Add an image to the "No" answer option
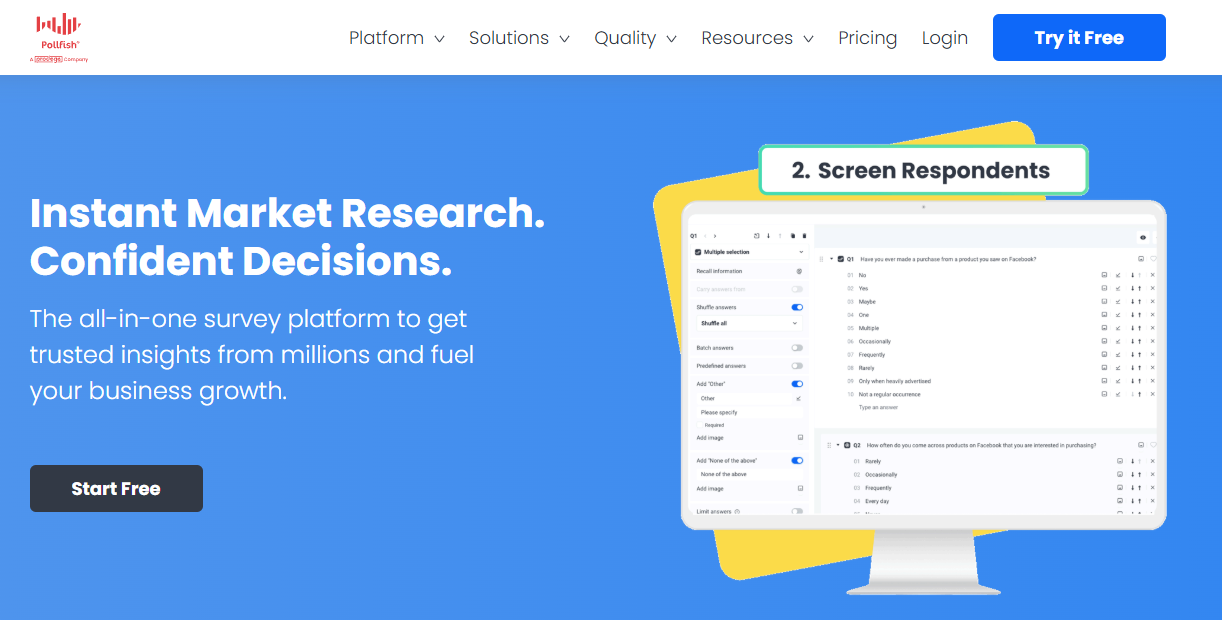The image size is (1222, 620). [x=1104, y=274]
